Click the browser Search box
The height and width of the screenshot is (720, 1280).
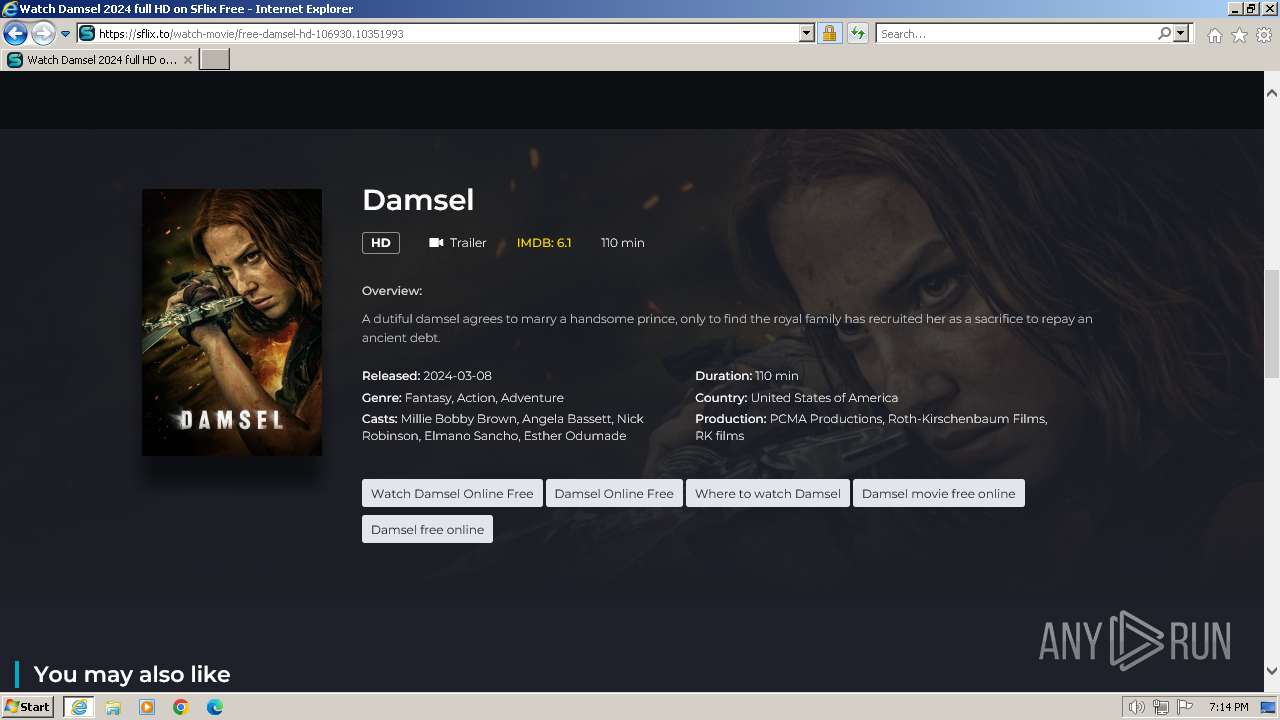(1016, 34)
